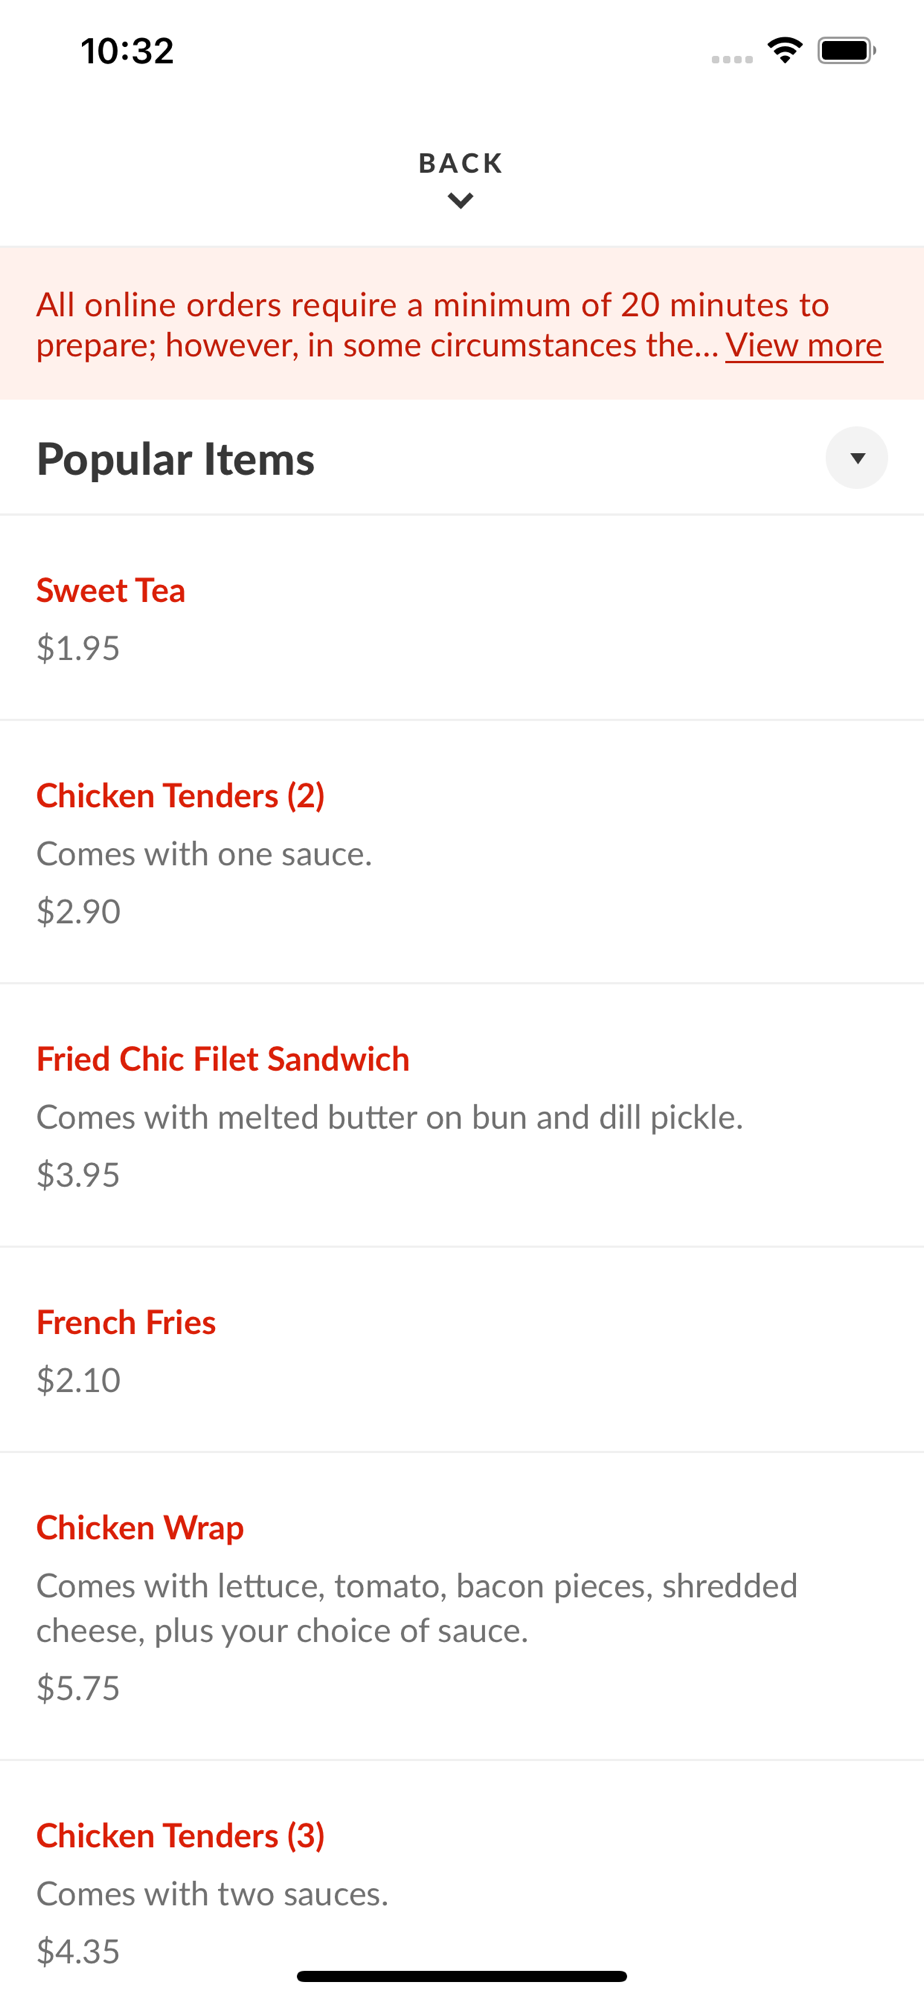This screenshot has width=924, height=2000.
Task: Open Chicken Tenders (2) item
Action: (x=181, y=796)
